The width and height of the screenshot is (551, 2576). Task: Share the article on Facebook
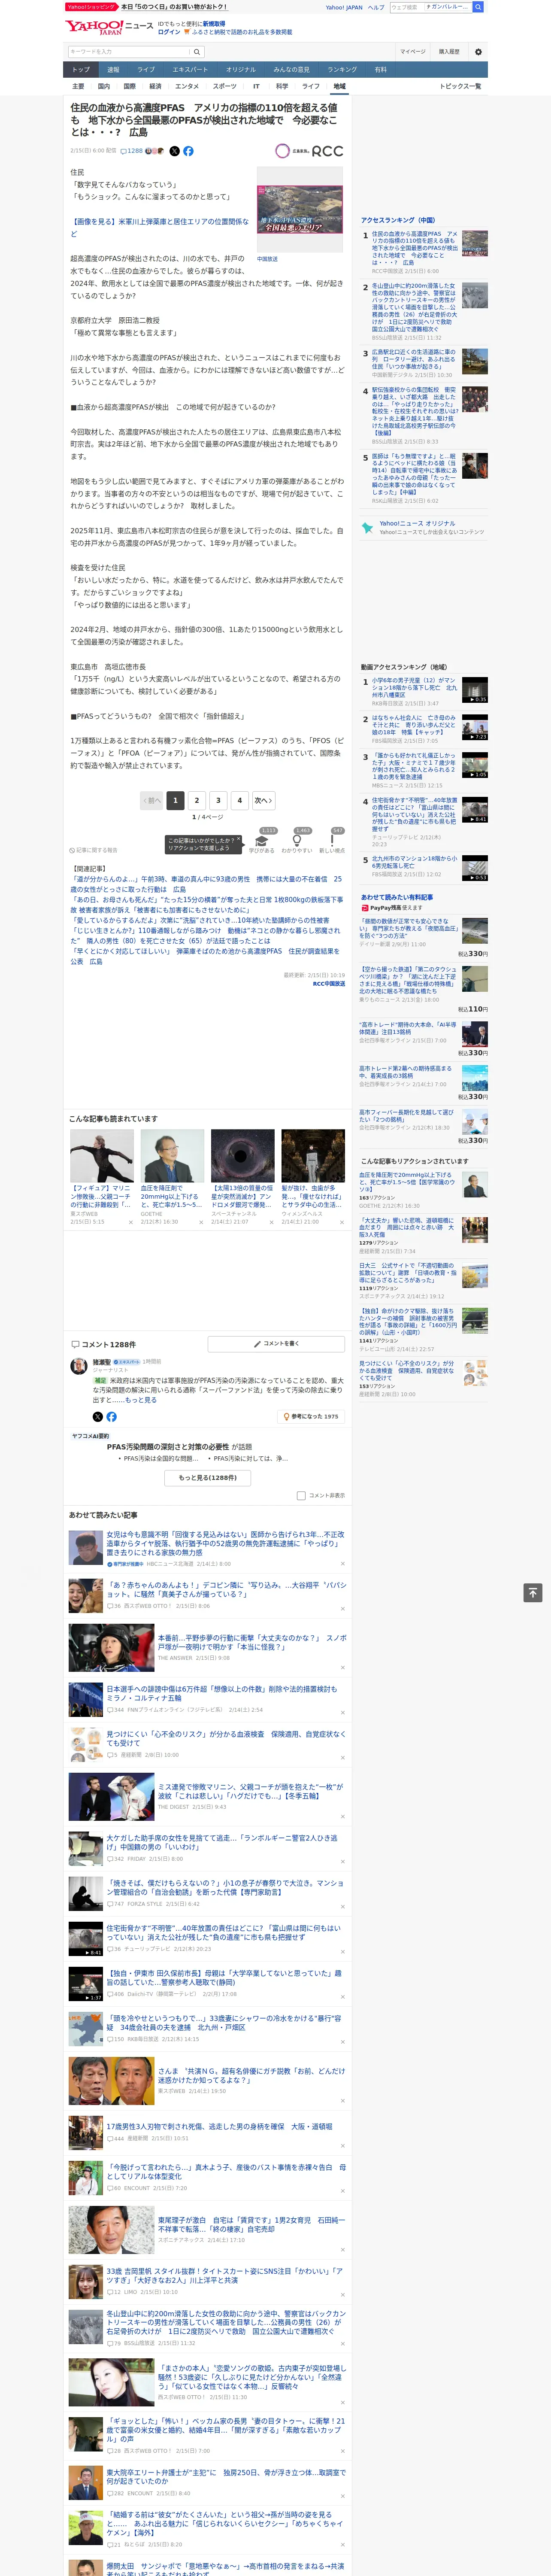(188, 151)
